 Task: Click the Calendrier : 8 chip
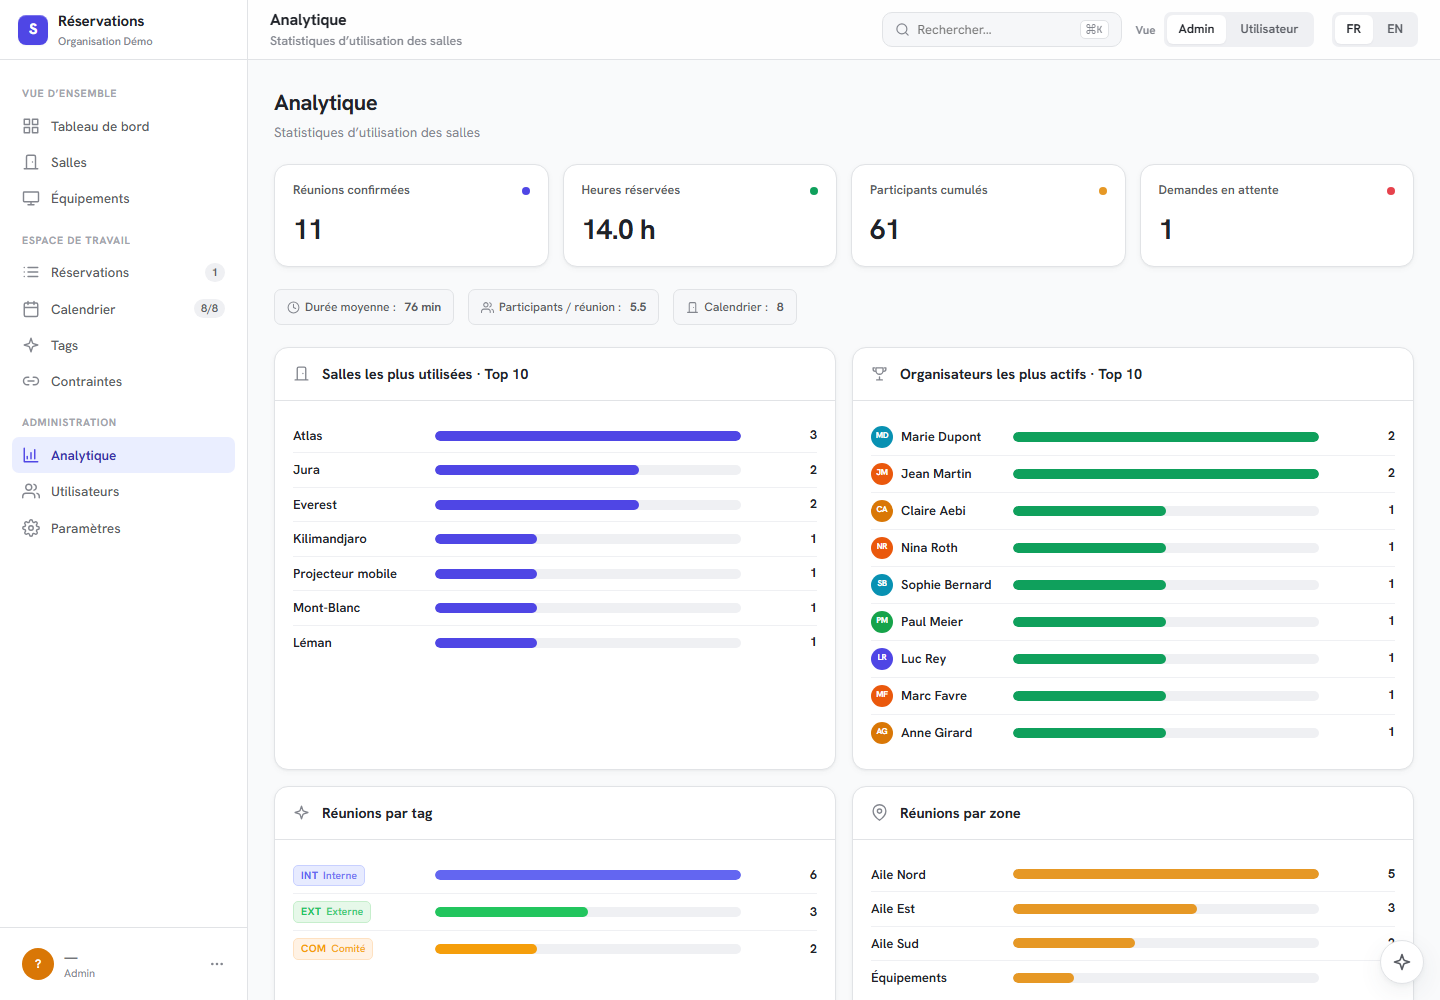(735, 307)
